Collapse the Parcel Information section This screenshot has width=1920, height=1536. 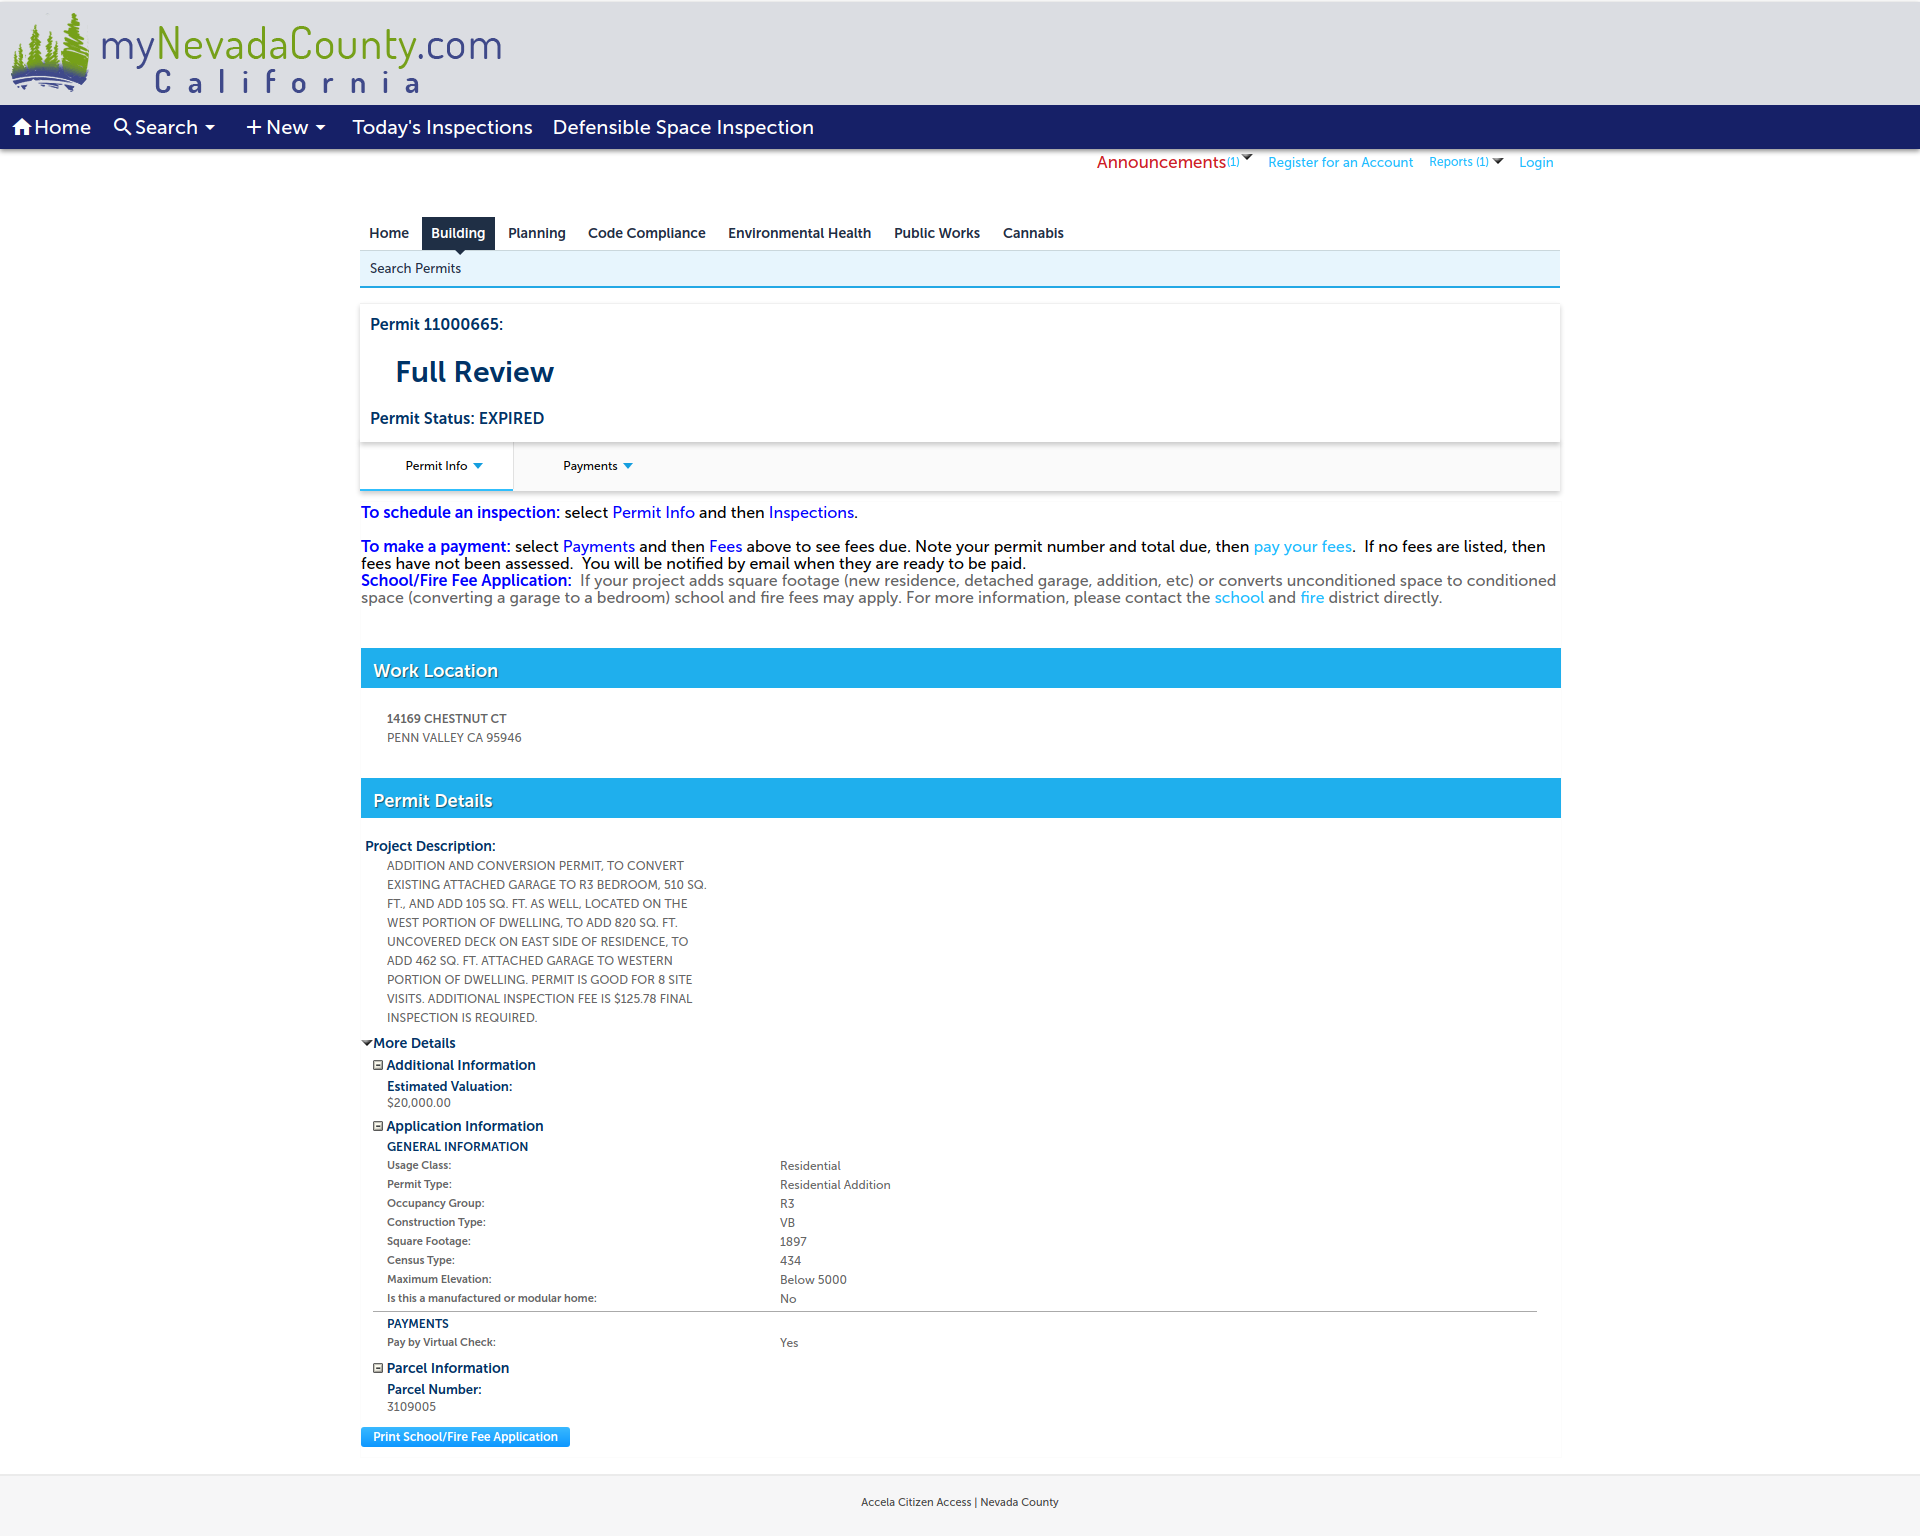tap(378, 1368)
